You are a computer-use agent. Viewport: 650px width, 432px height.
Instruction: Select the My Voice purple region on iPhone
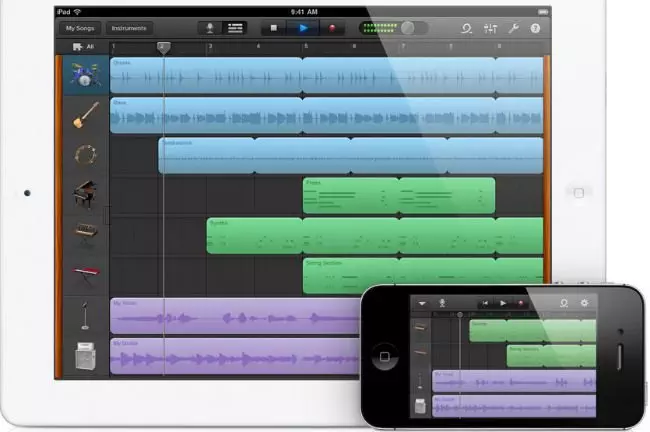coord(514,381)
